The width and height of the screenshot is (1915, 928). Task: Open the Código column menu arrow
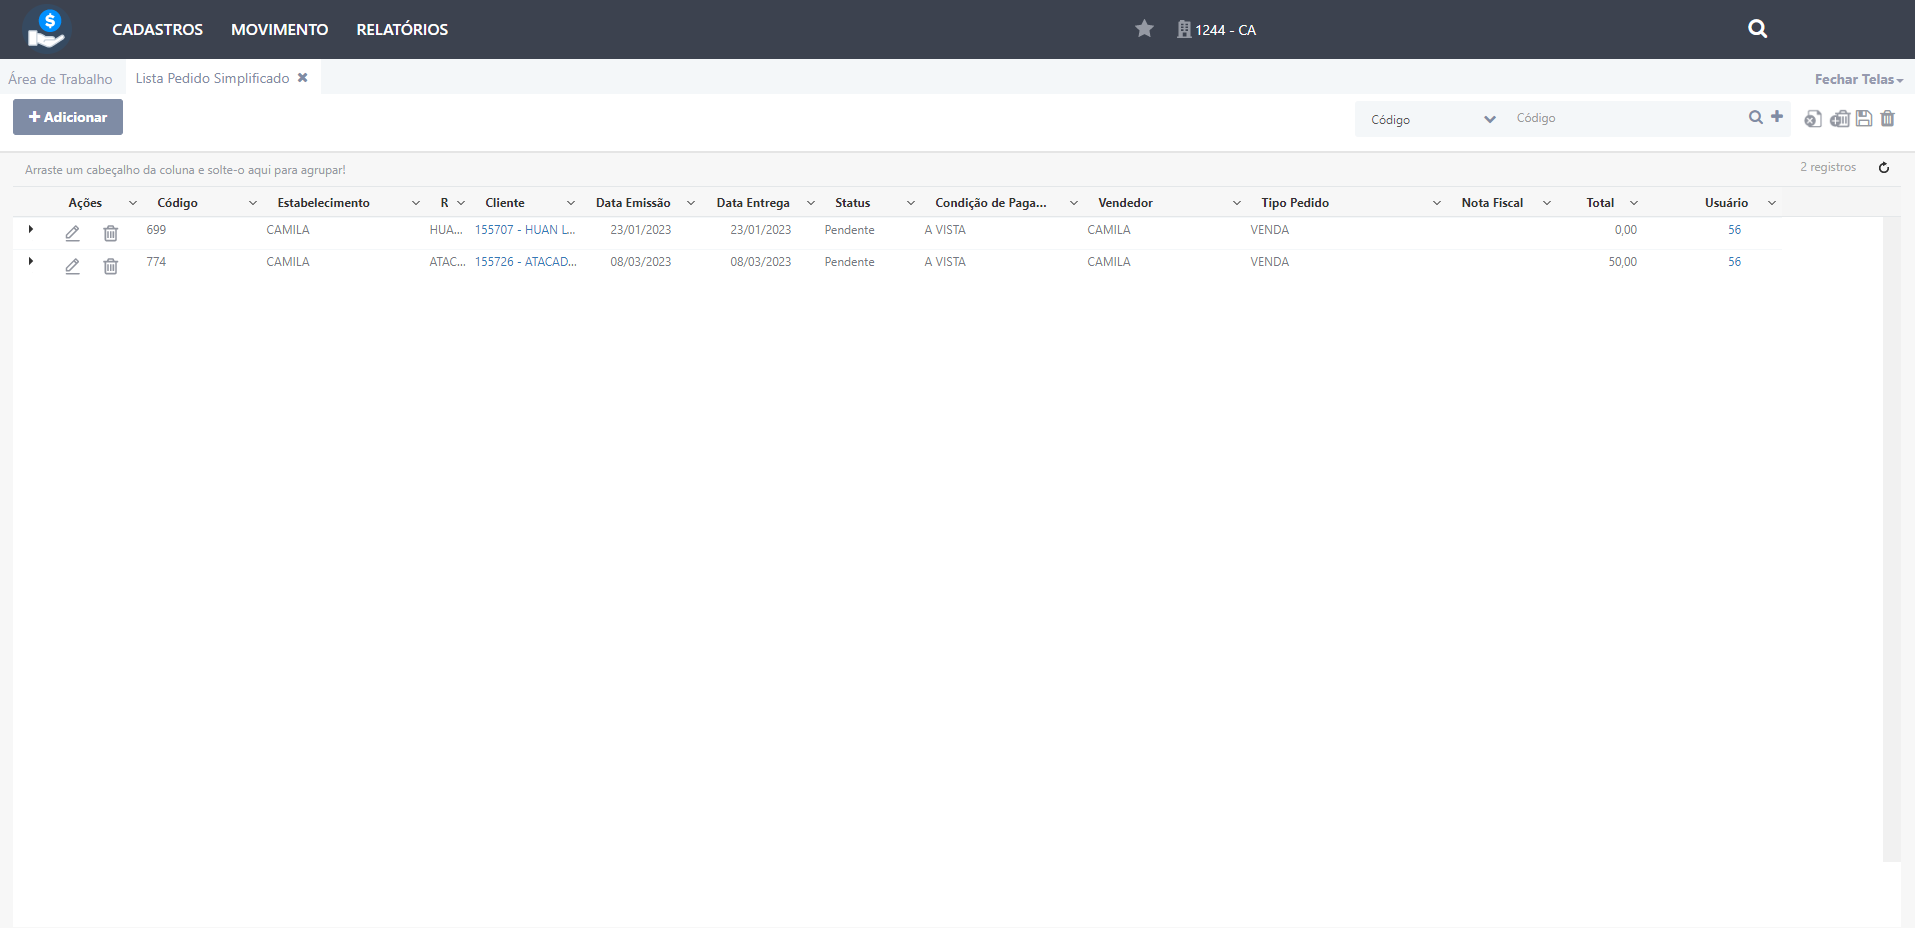[x=253, y=203]
